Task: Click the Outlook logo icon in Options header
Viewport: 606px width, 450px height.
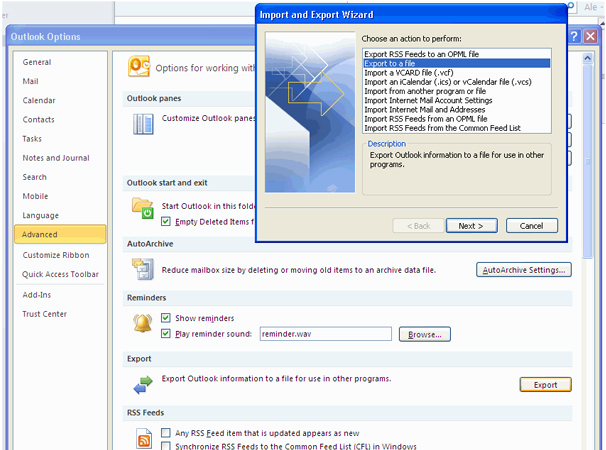Action: point(139,66)
